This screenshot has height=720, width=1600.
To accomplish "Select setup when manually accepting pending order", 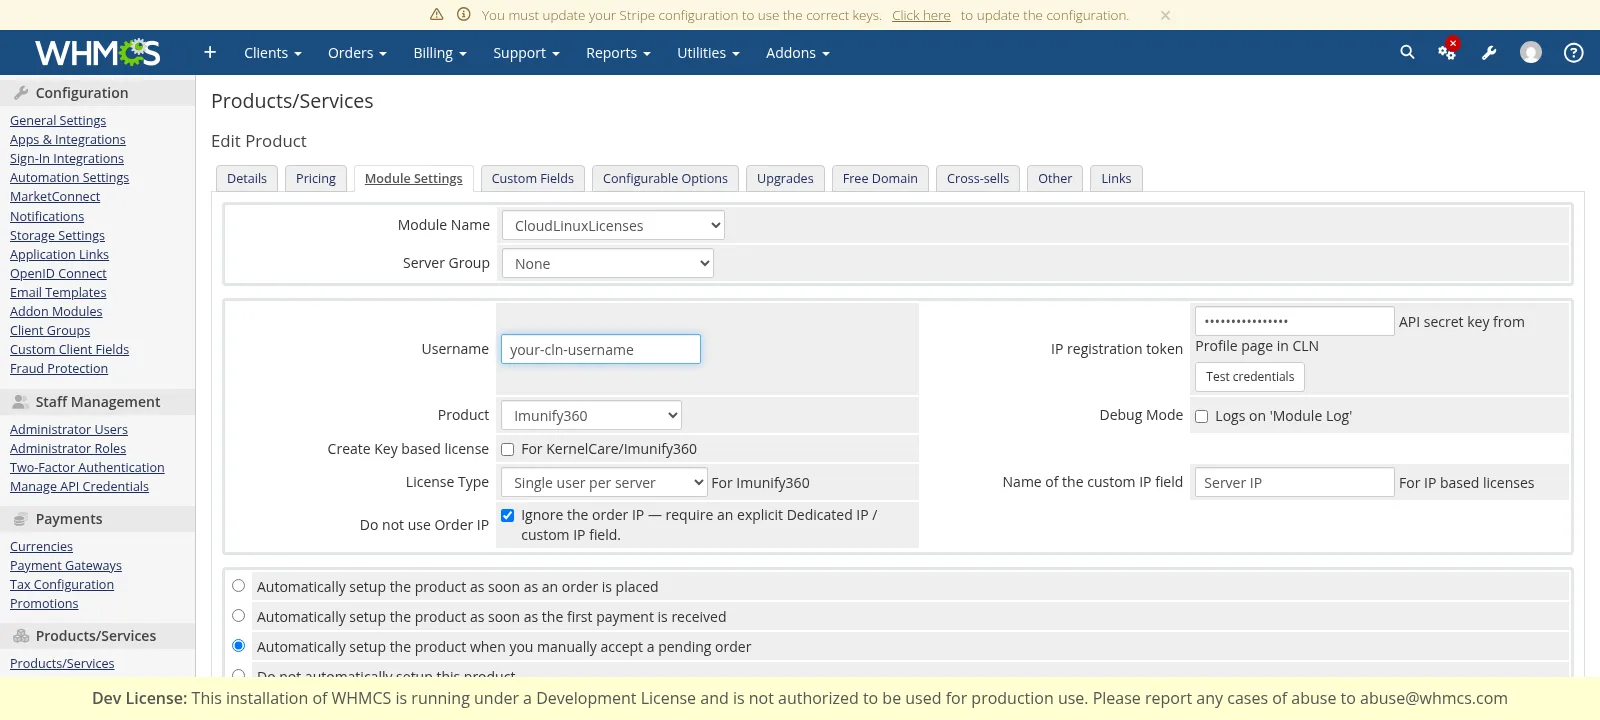I will (238, 646).
